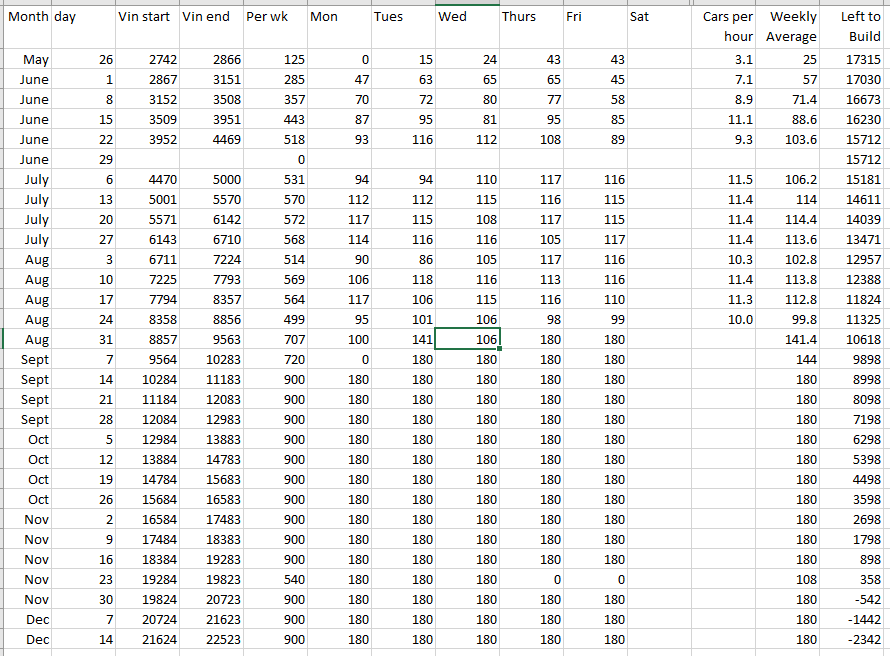The height and width of the screenshot is (656, 890).
Task: Select the Vin end cell showing 22523
Action: pos(210,639)
